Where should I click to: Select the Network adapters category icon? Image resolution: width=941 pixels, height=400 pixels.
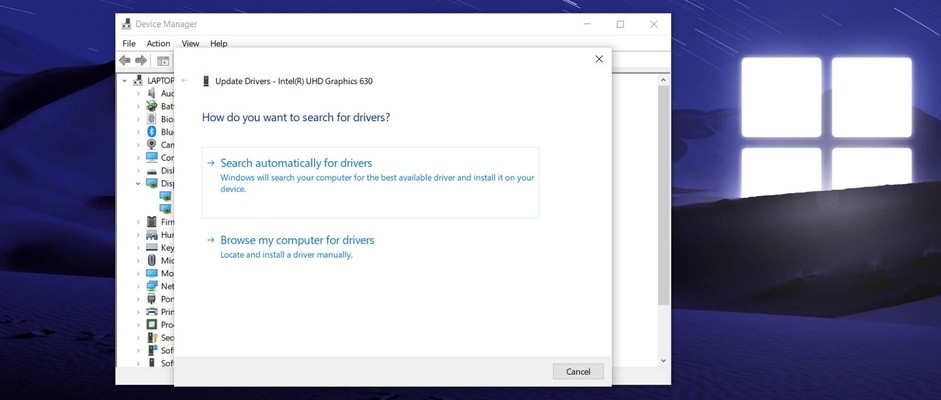click(x=151, y=286)
